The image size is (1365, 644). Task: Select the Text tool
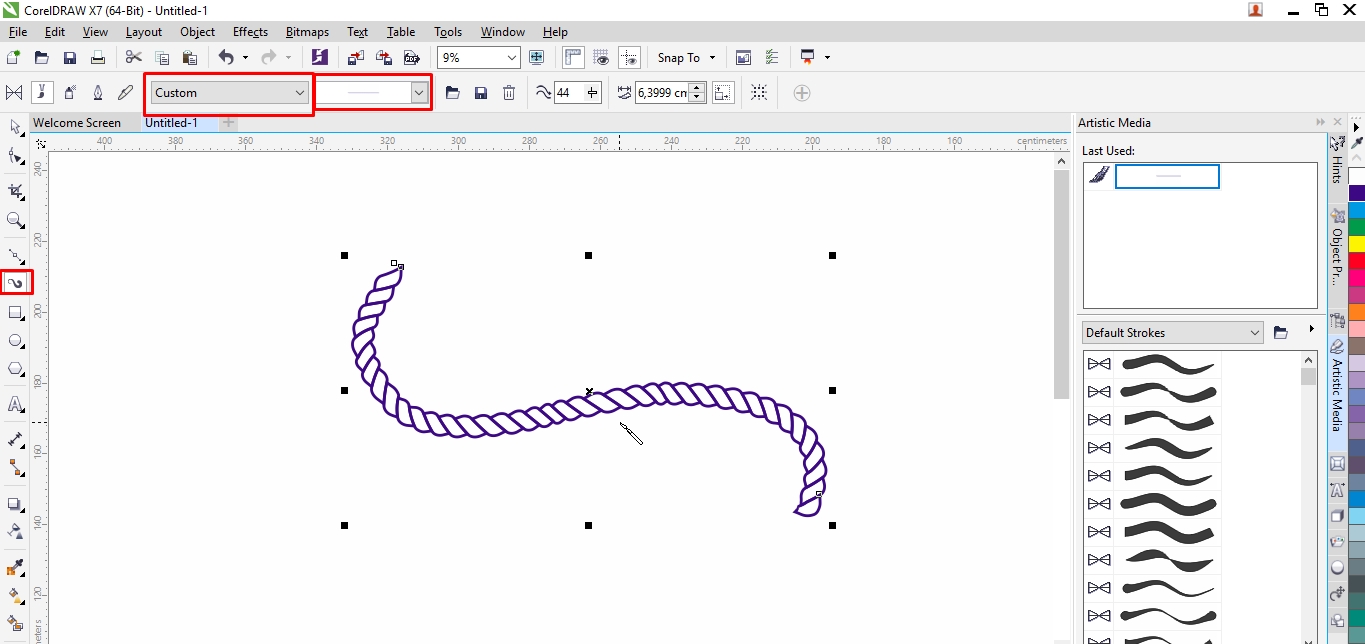point(15,404)
